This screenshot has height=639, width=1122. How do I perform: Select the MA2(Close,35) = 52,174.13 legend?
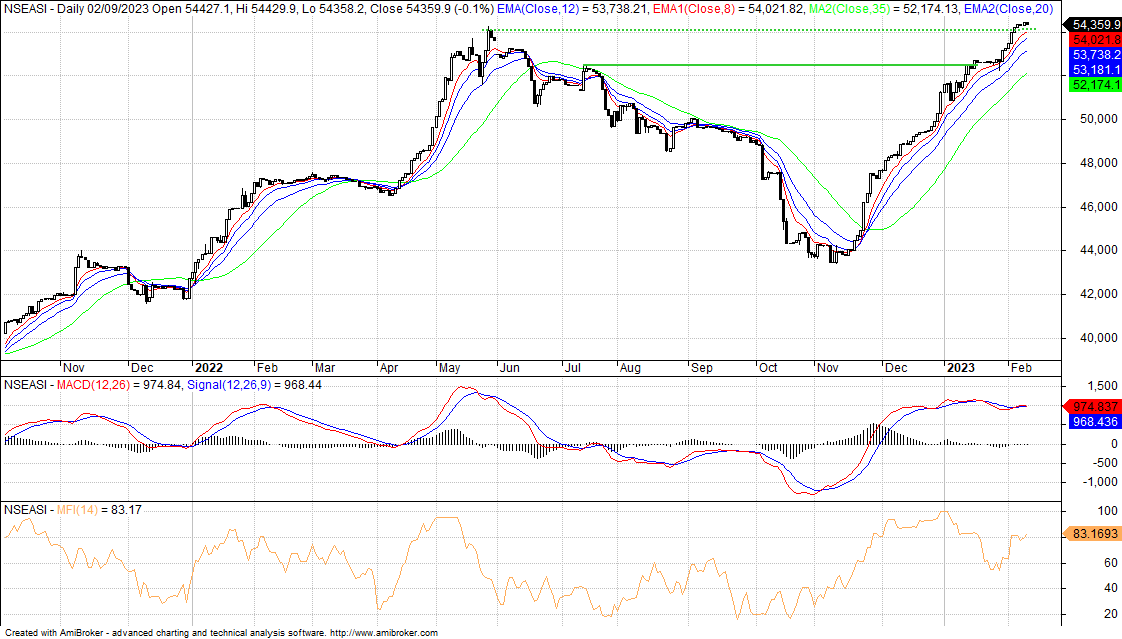(884, 9)
